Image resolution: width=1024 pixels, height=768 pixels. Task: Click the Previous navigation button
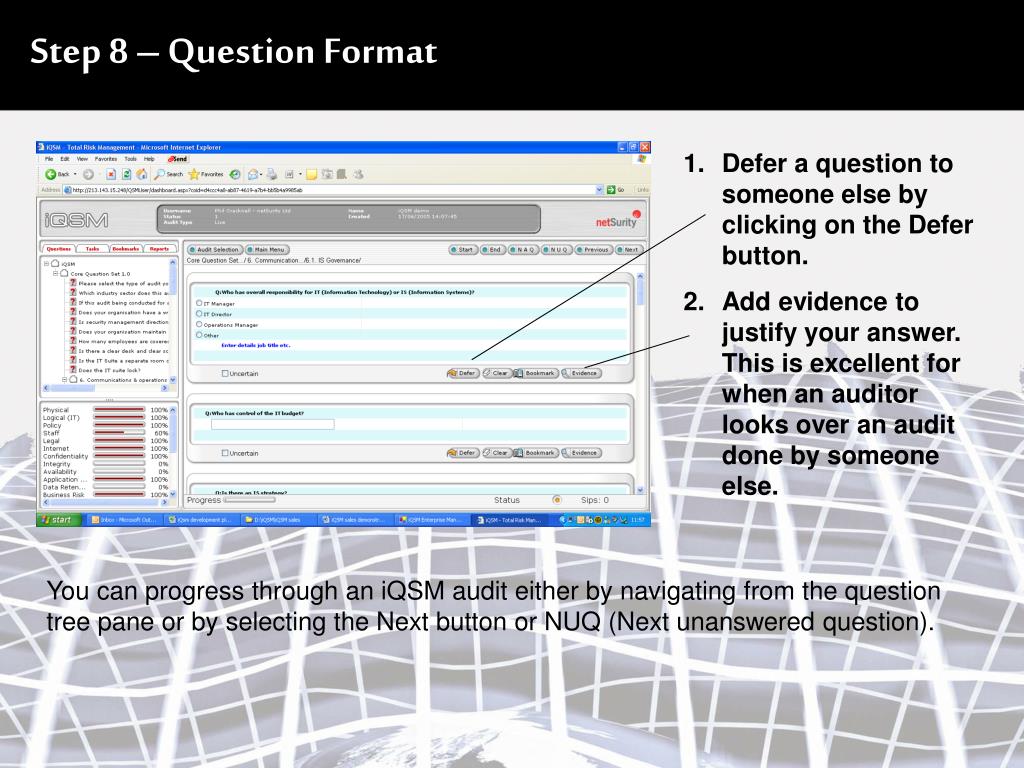594,249
